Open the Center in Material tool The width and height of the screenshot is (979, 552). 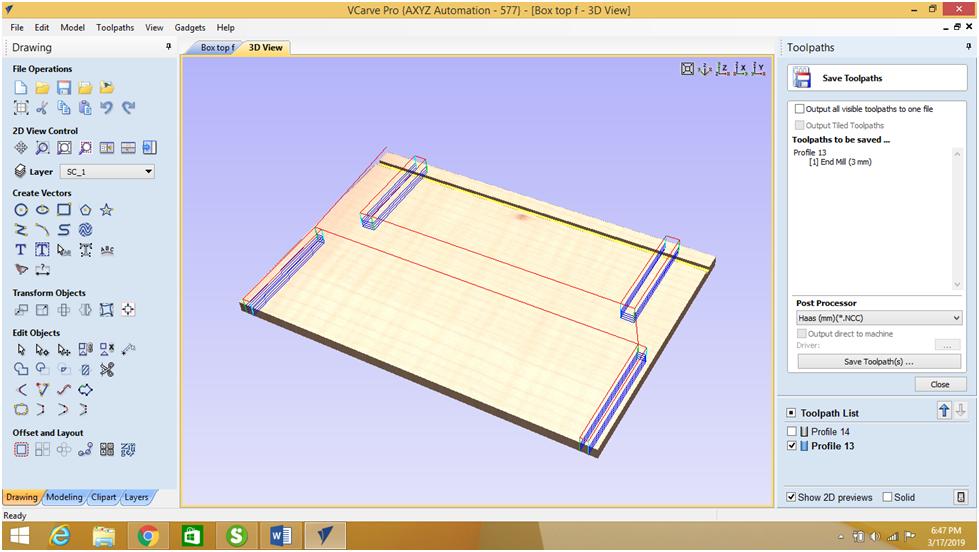(x=128, y=310)
